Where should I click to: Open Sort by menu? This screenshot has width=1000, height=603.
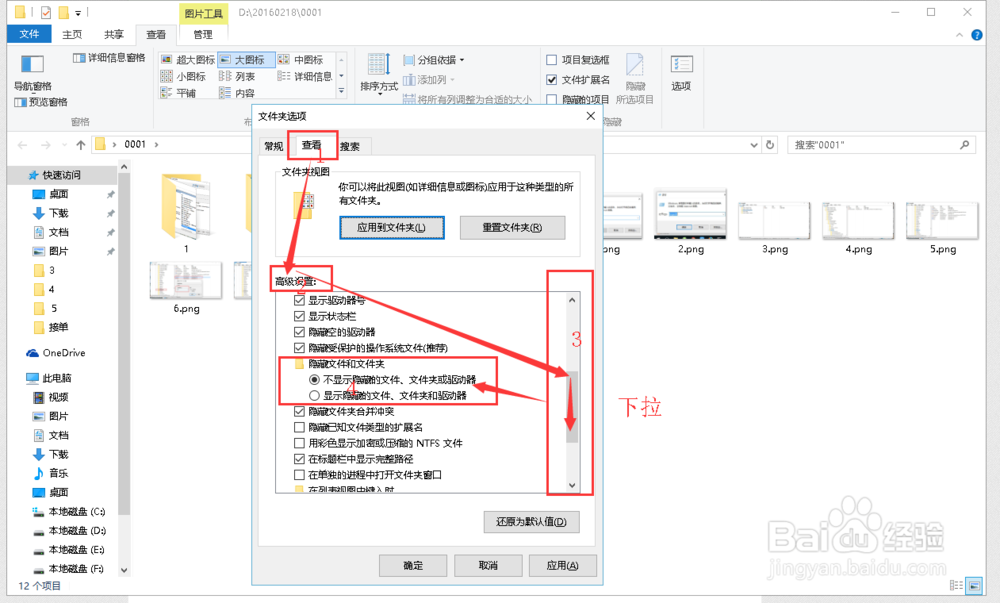(379, 73)
